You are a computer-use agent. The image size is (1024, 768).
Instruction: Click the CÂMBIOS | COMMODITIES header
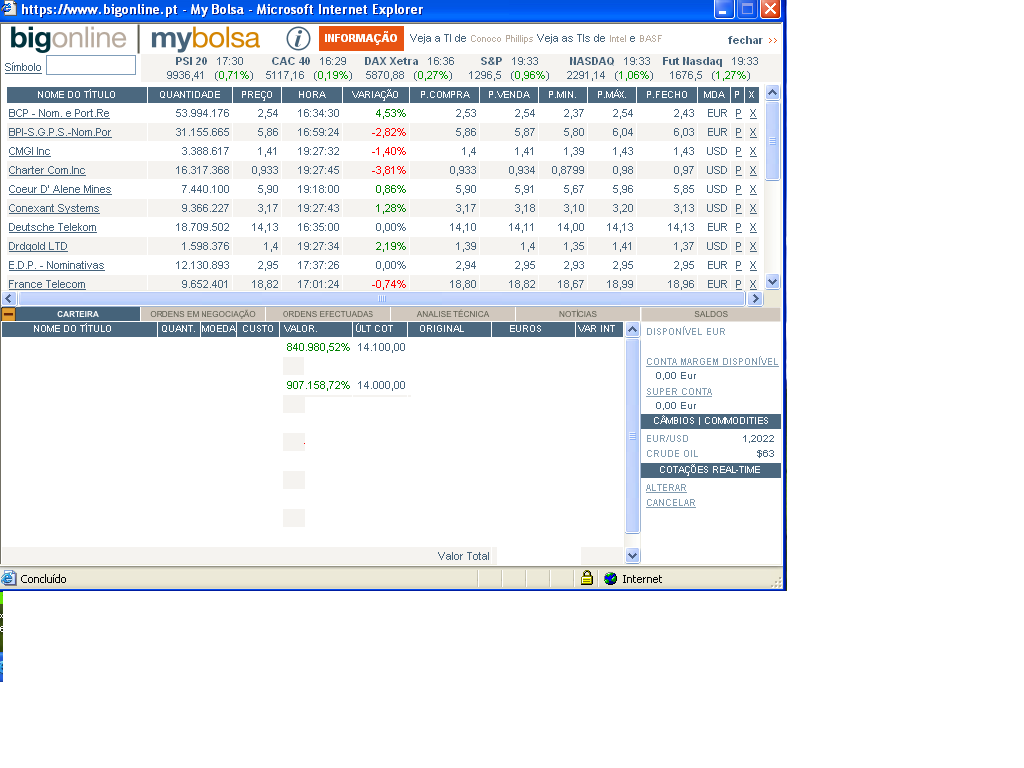(711, 421)
